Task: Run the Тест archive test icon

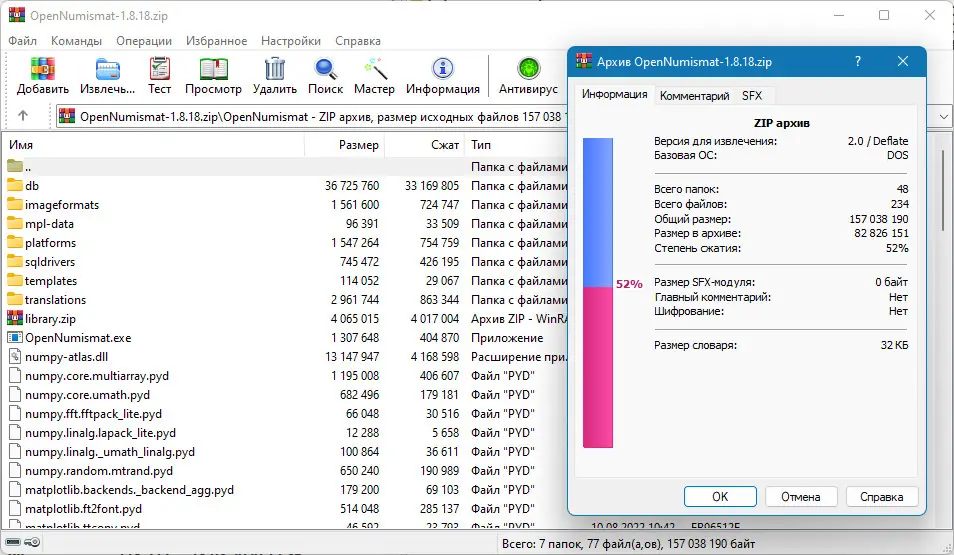Action: (159, 69)
